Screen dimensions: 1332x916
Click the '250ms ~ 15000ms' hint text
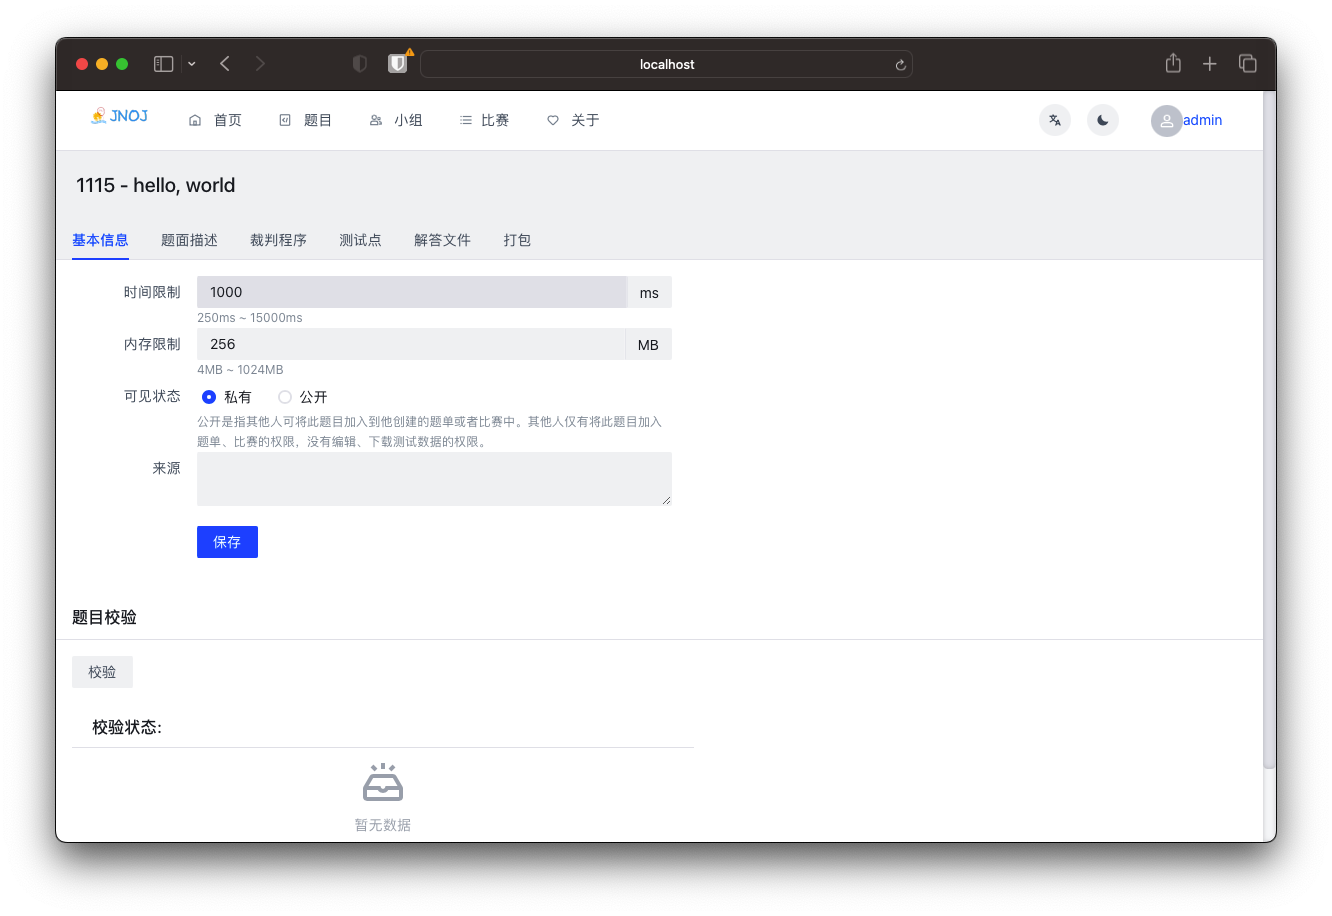click(x=250, y=318)
